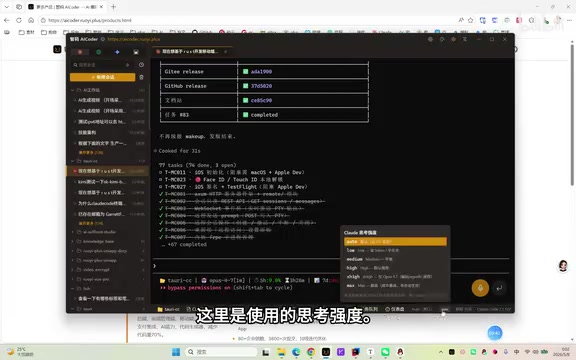Click the trash icon beside the new-session button

141,77
